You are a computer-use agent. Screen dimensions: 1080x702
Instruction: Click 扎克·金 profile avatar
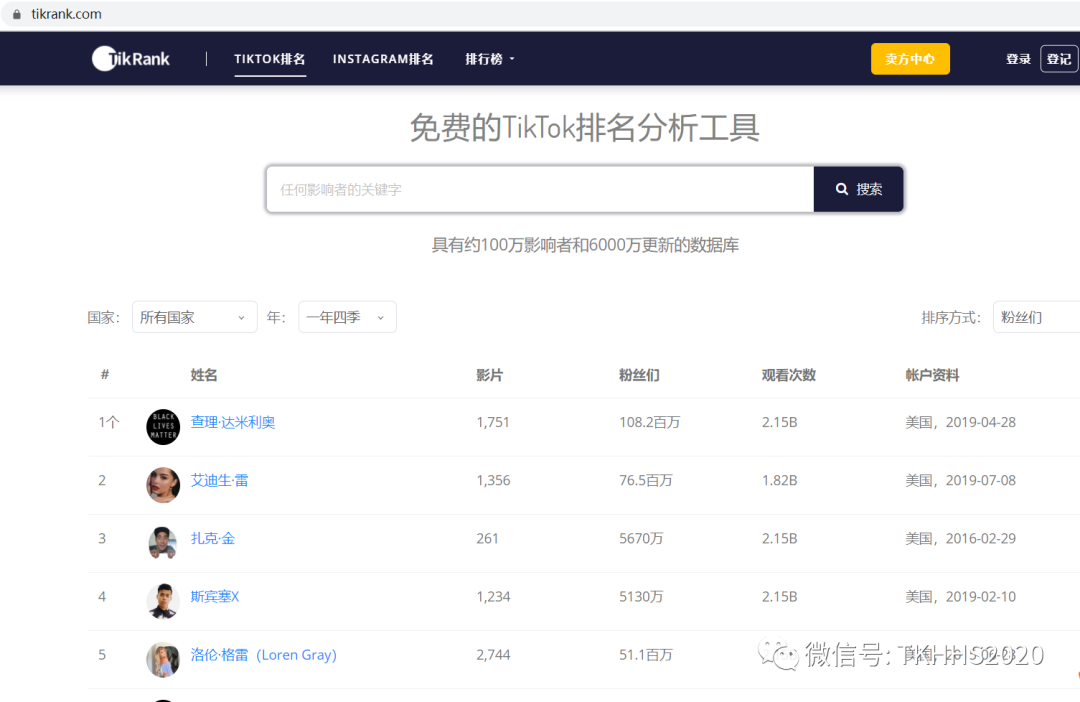pyautogui.click(x=163, y=543)
